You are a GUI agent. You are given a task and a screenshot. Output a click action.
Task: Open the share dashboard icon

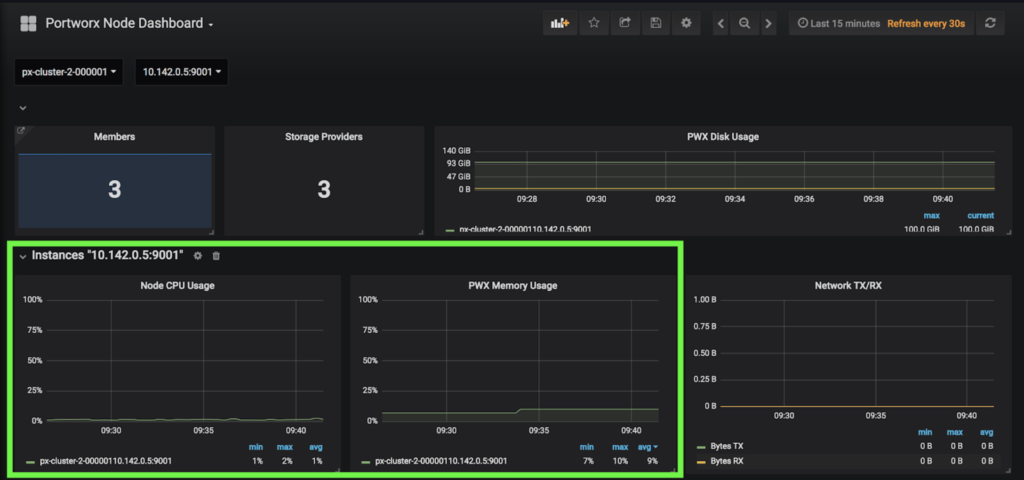[x=625, y=23]
